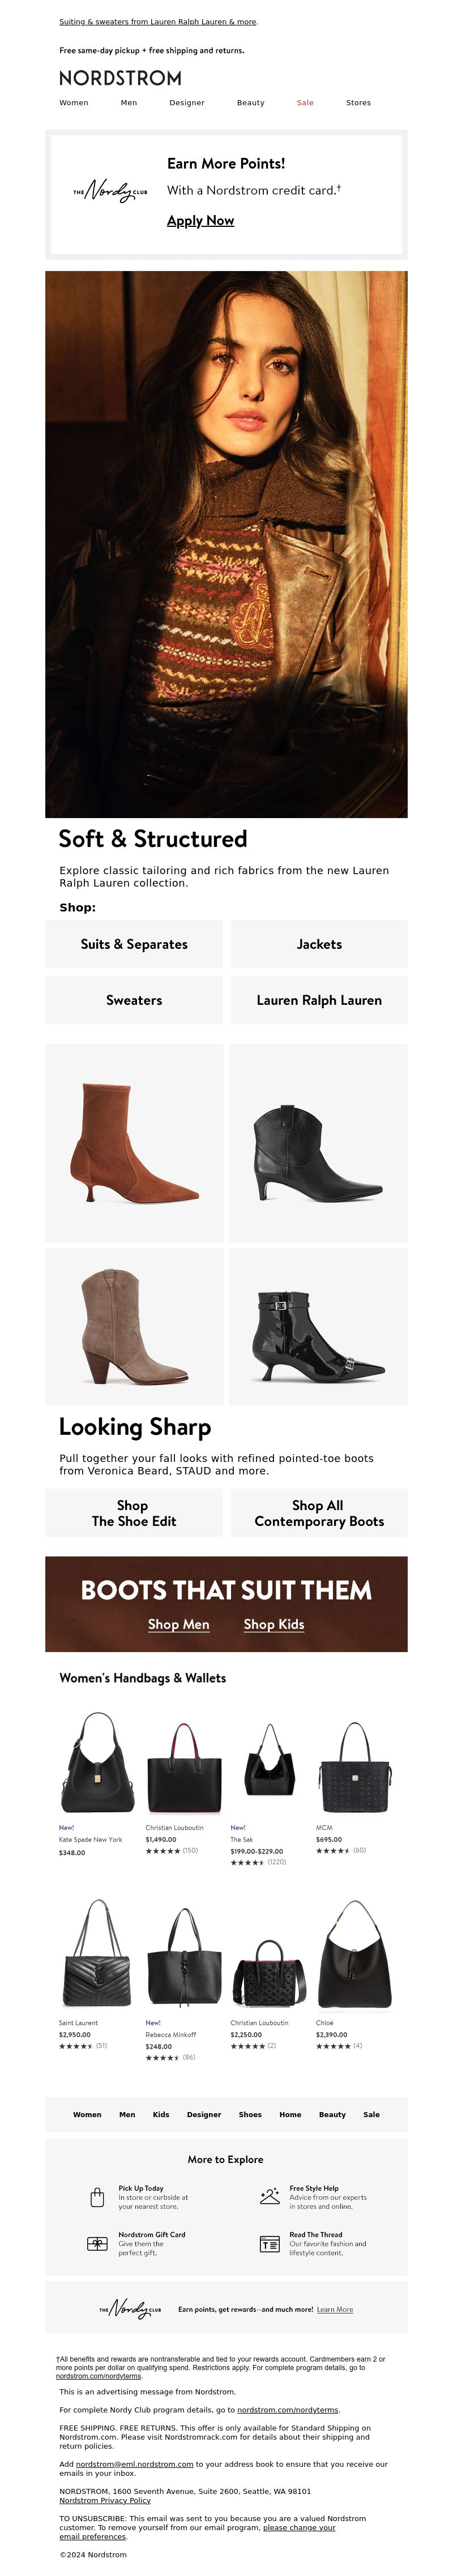Click the Apply Now link
Image resolution: width=453 pixels, height=2576 pixels.
pyautogui.click(x=200, y=221)
